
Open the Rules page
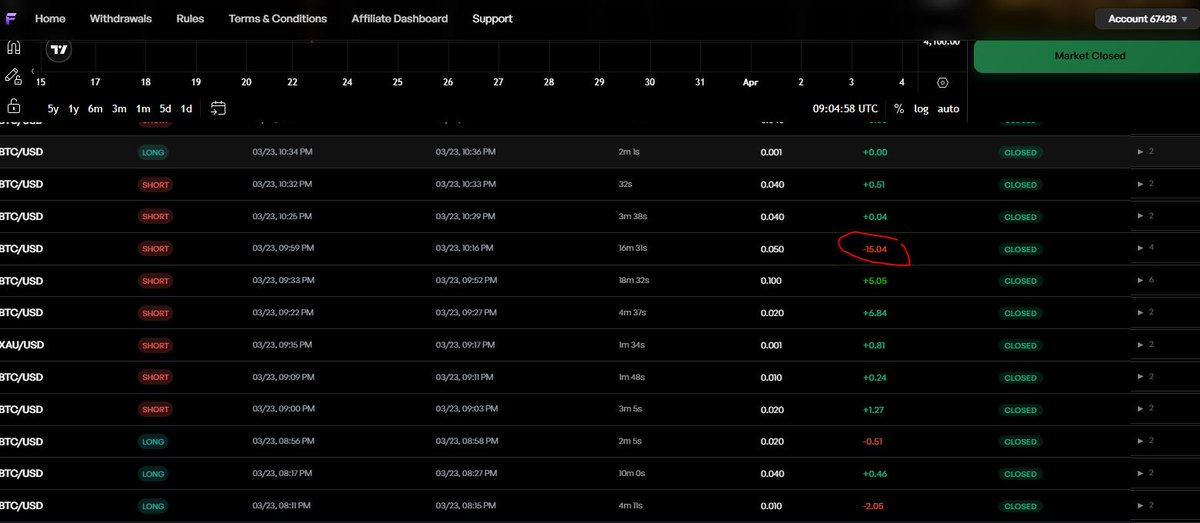[190, 18]
